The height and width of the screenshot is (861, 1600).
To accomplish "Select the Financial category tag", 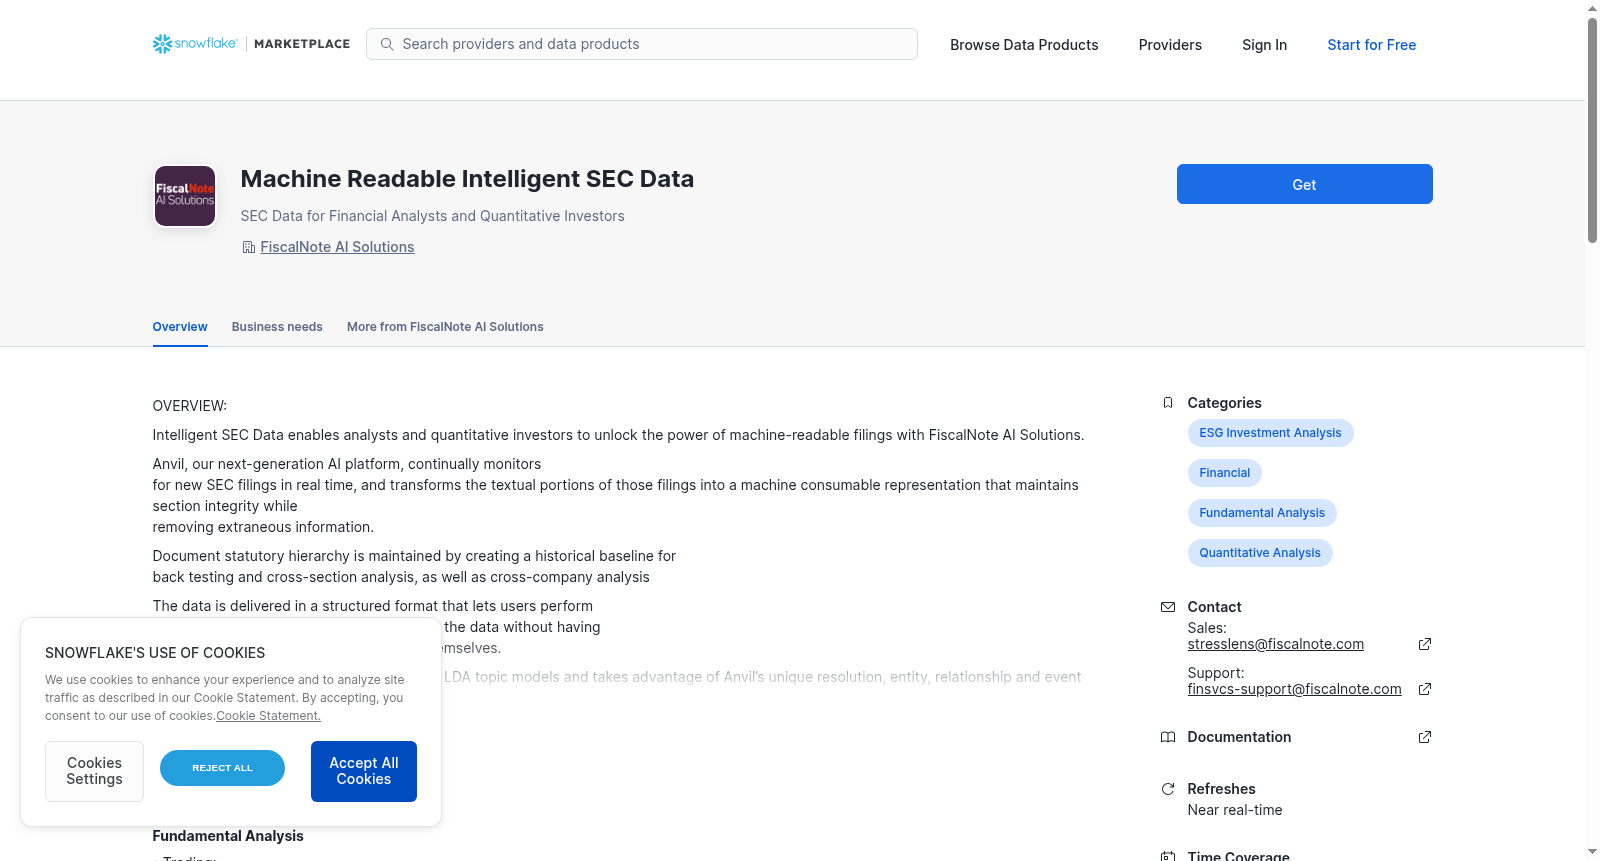I will tap(1224, 473).
